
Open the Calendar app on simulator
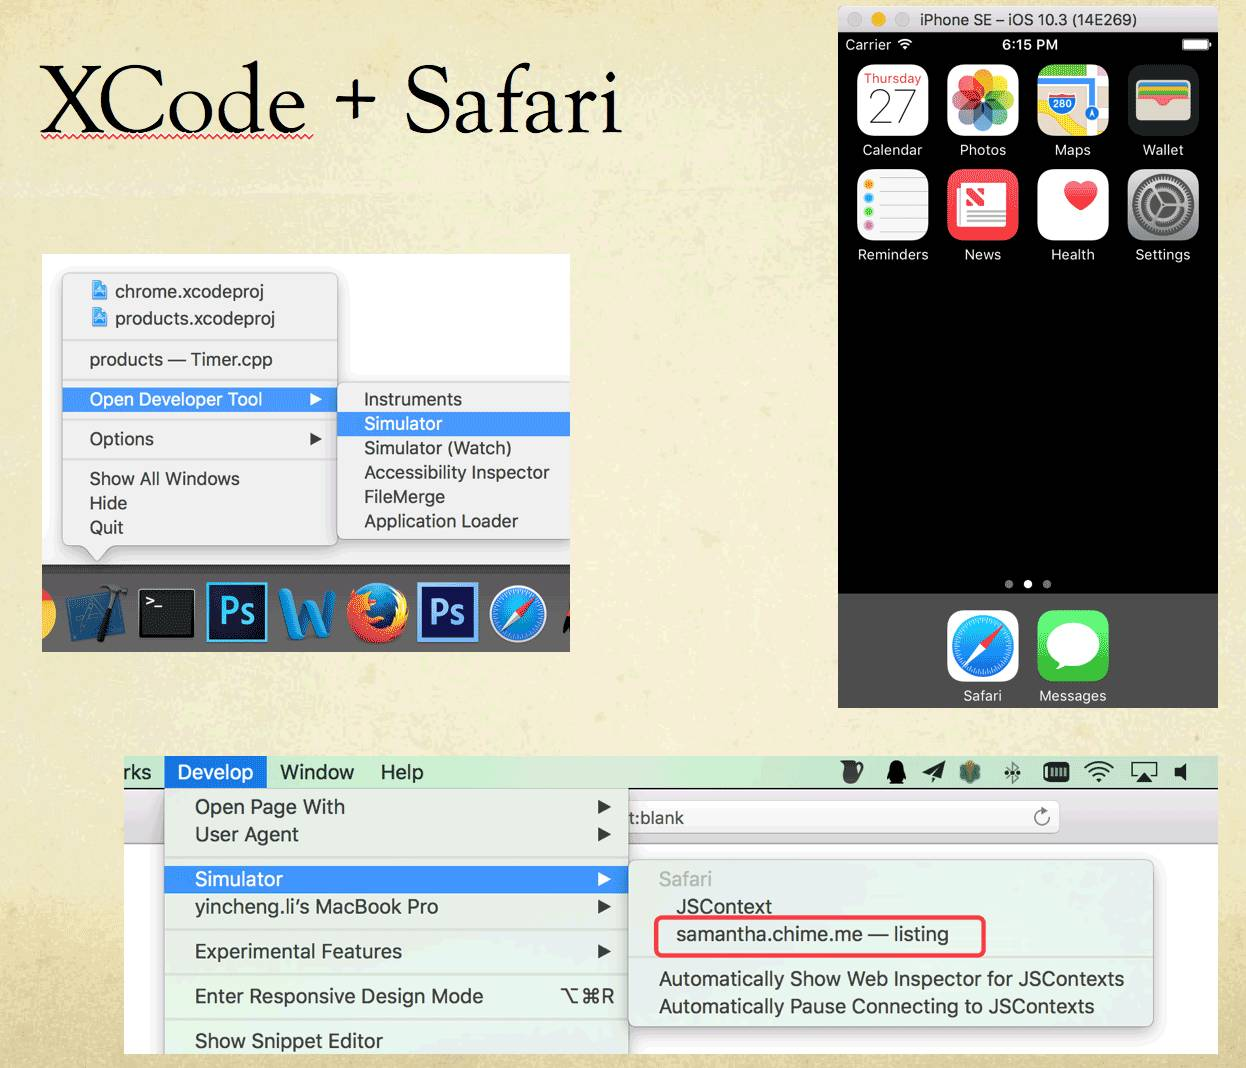click(x=892, y=100)
